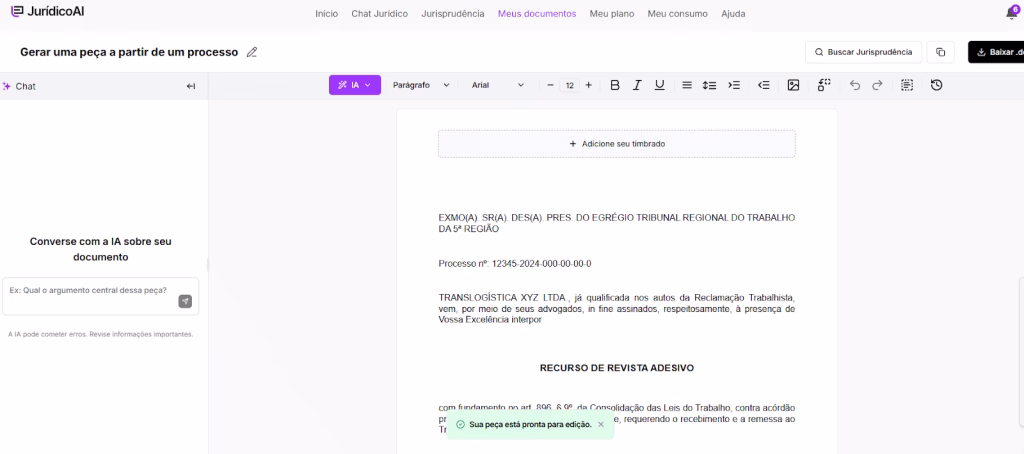This screenshot has height=454, width=1024.
Task: Toggle bold formatting
Action: [x=615, y=85]
